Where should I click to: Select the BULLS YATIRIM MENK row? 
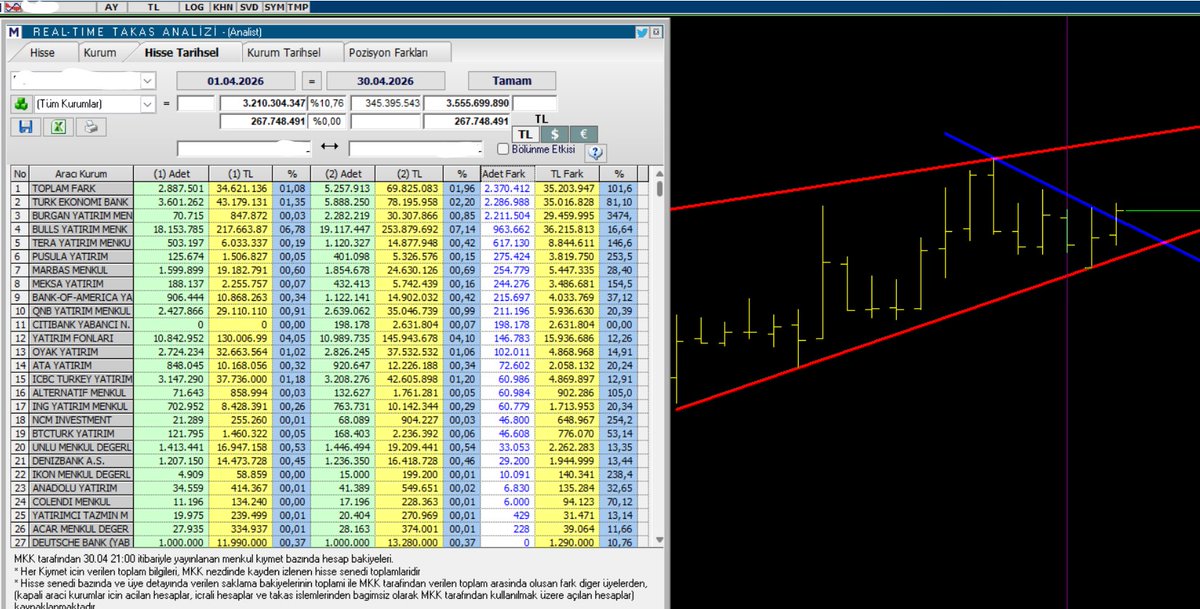(x=332, y=229)
